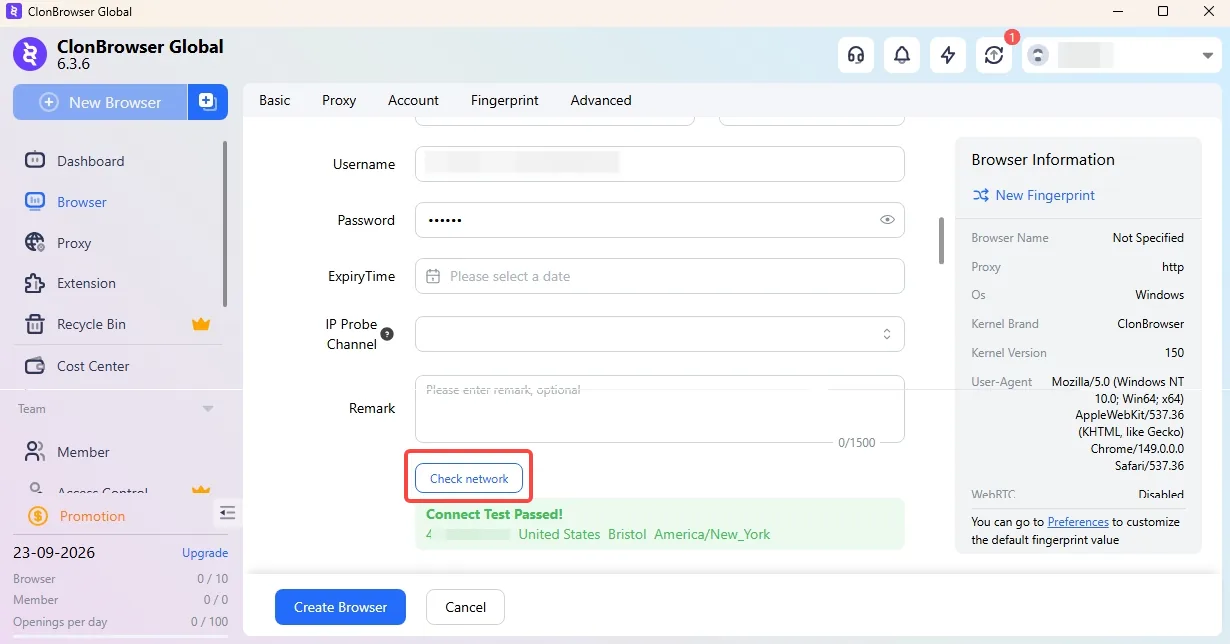Click the Remark text area

(660, 409)
